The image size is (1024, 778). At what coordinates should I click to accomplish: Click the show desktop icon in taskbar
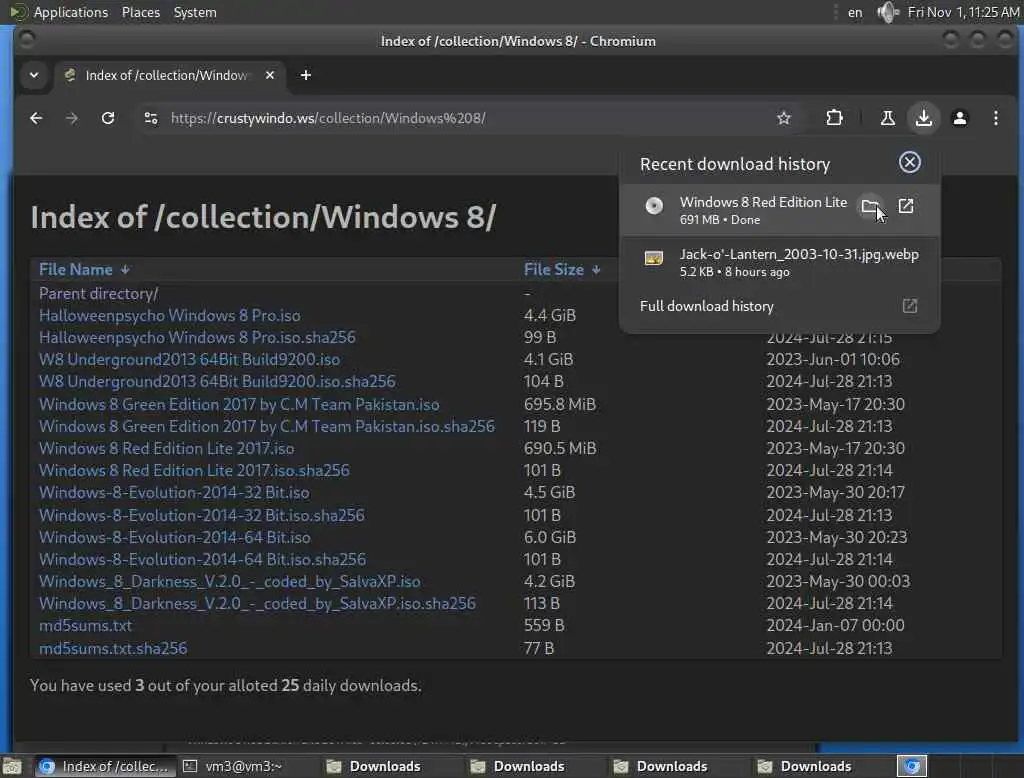pos(12,766)
